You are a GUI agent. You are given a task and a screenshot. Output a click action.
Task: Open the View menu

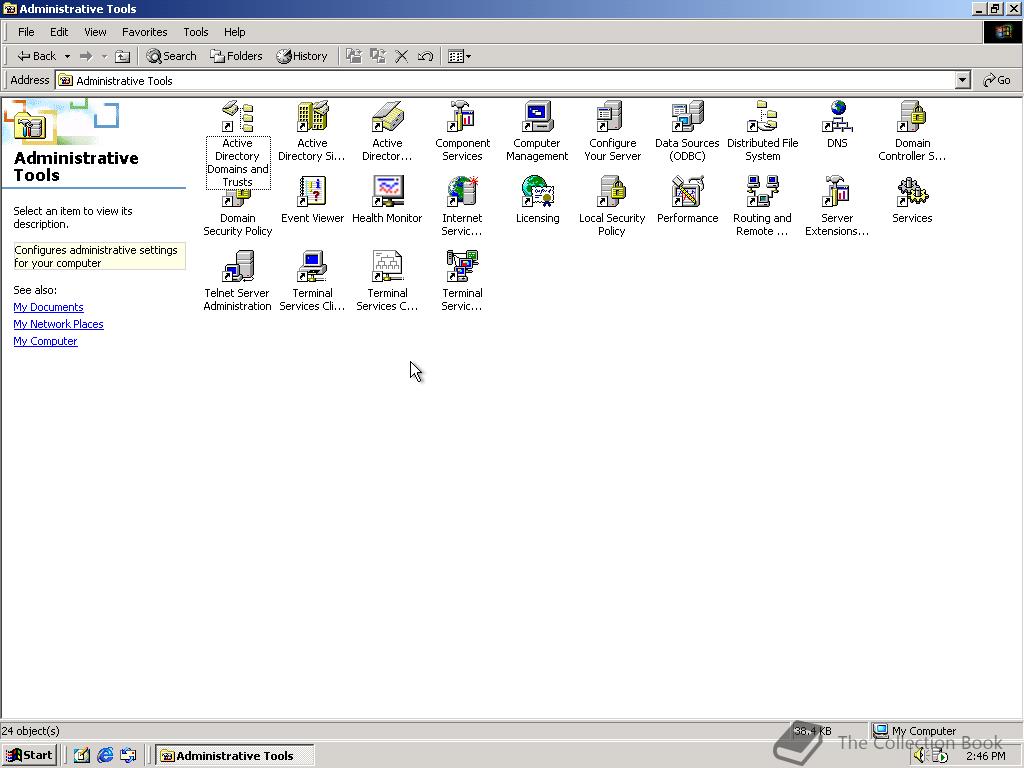click(95, 32)
